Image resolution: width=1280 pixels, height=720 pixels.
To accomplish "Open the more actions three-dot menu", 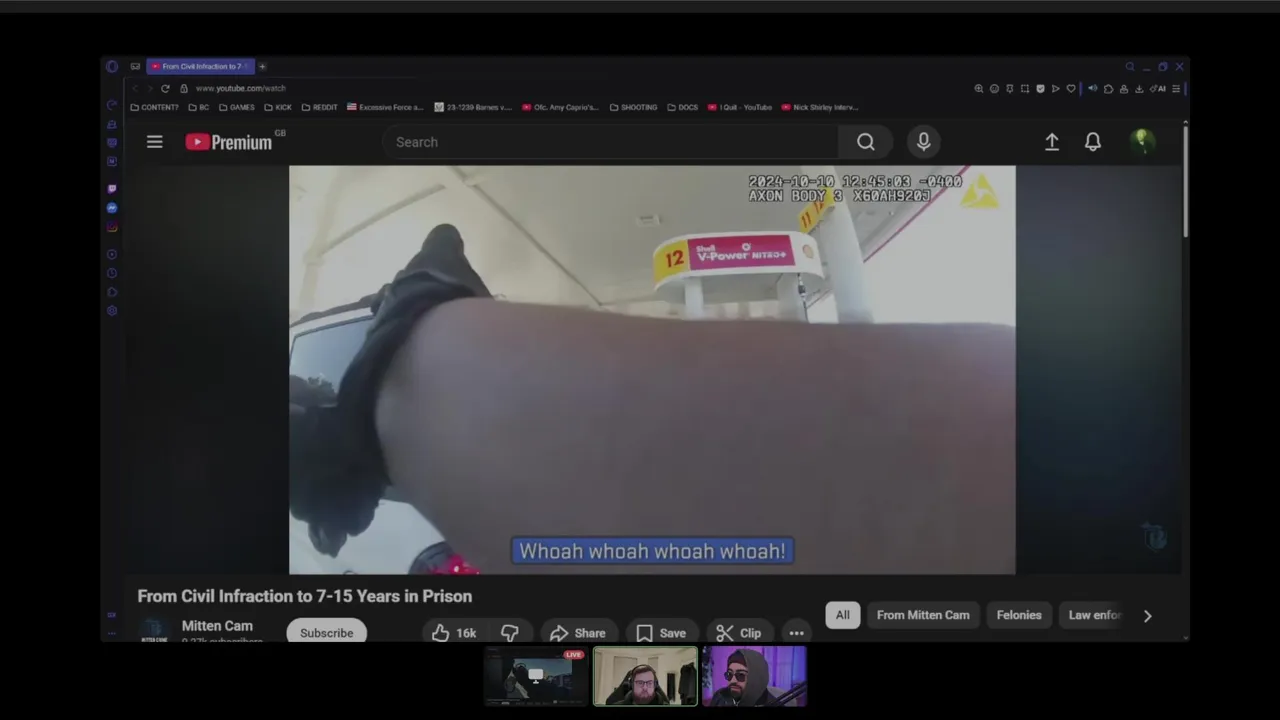I will [796, 633].
